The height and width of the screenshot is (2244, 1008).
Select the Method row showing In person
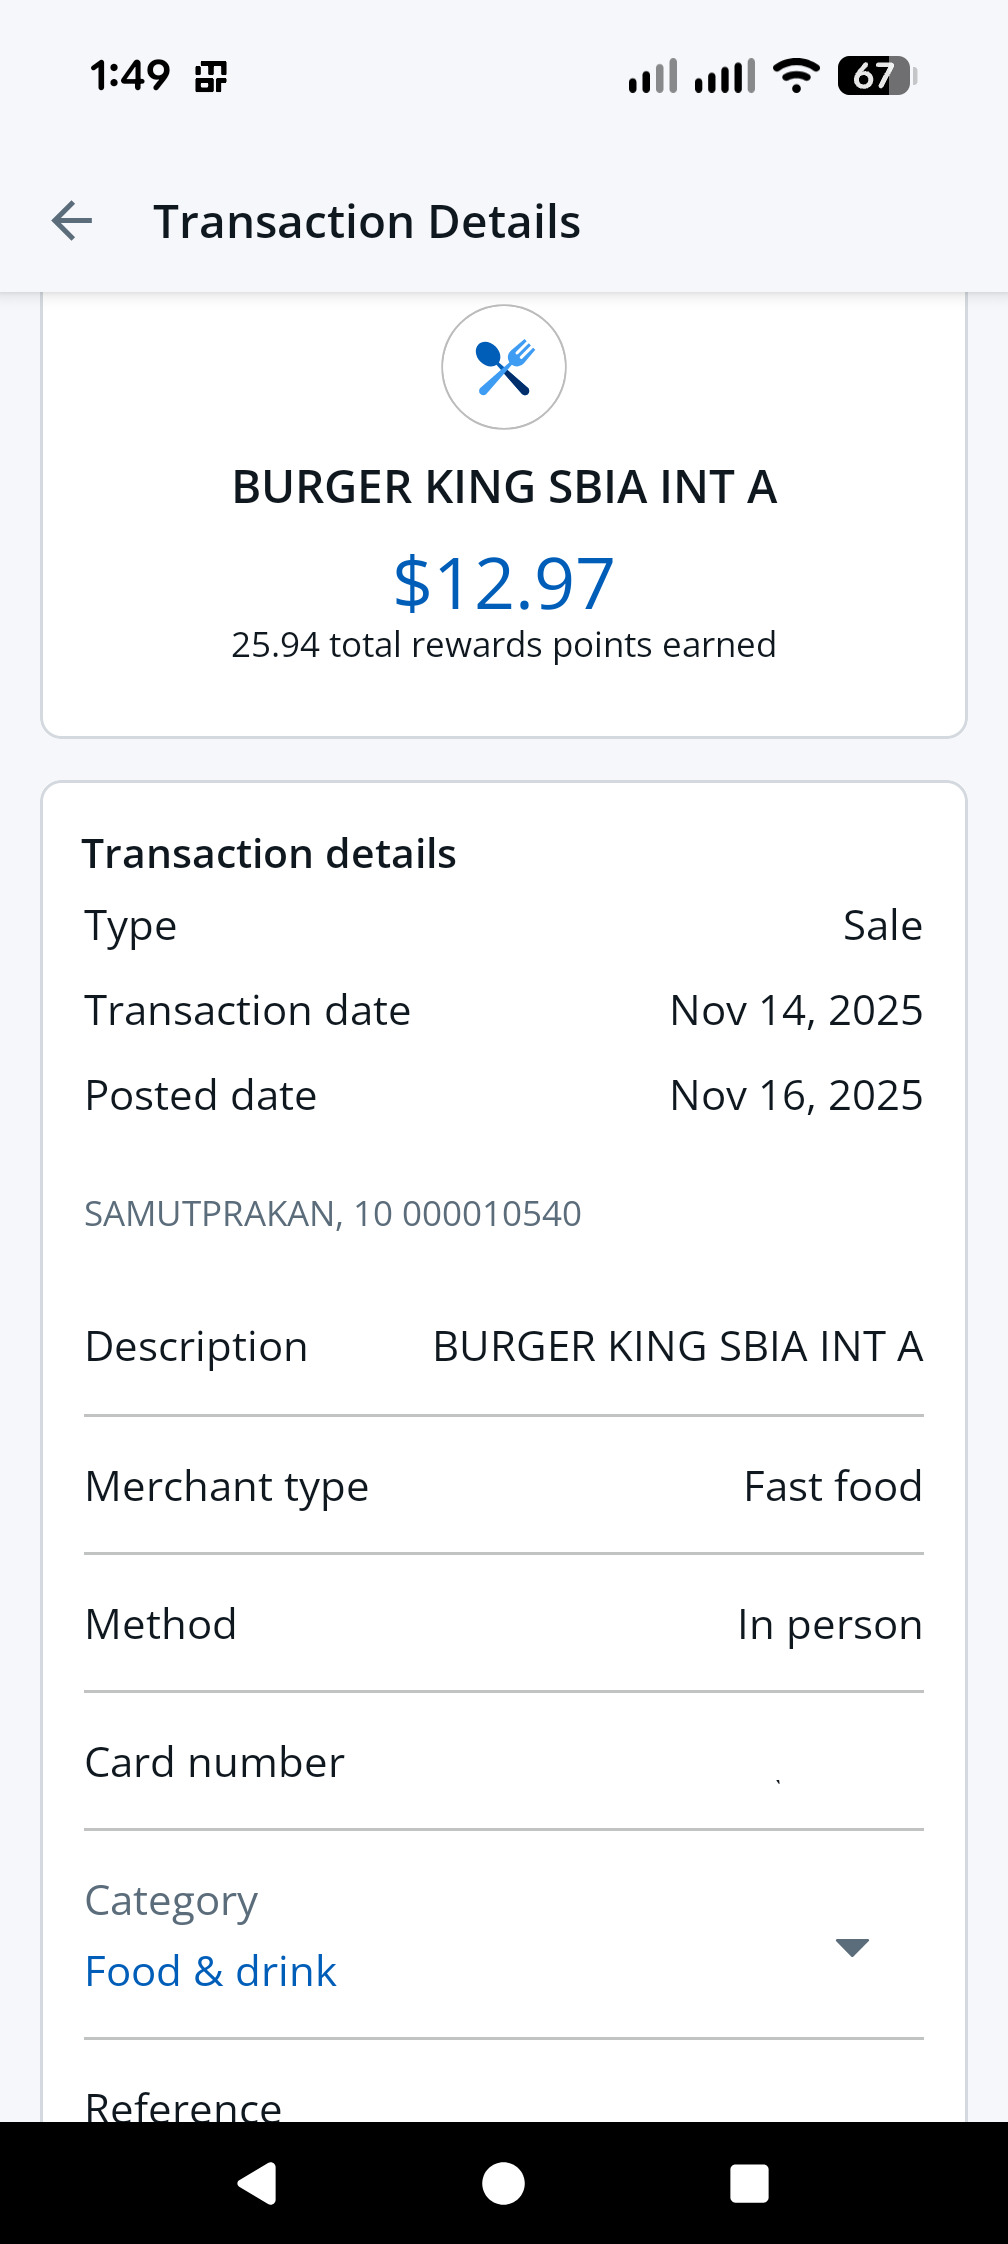(504, 1624)
